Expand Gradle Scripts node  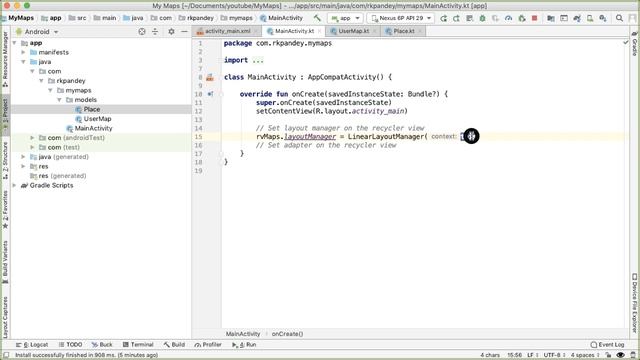click(15, 185)
